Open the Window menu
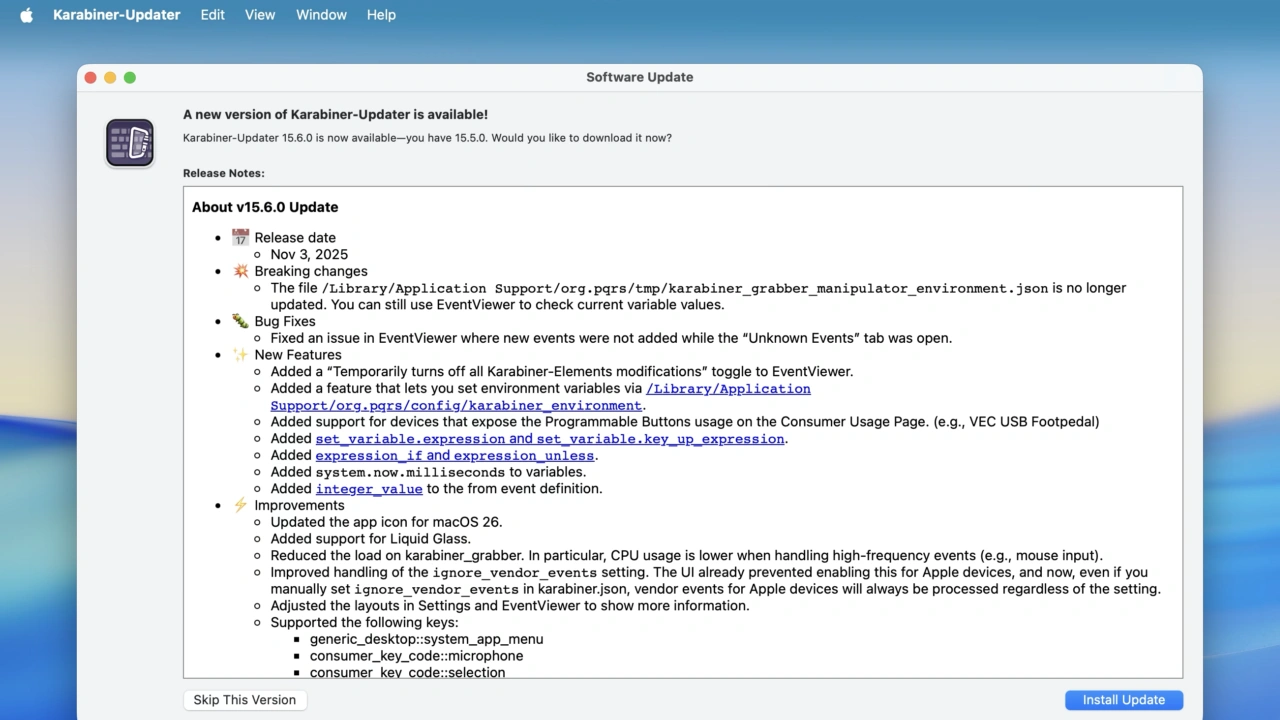Screen dimensions: 1280x720 (321, 15)
